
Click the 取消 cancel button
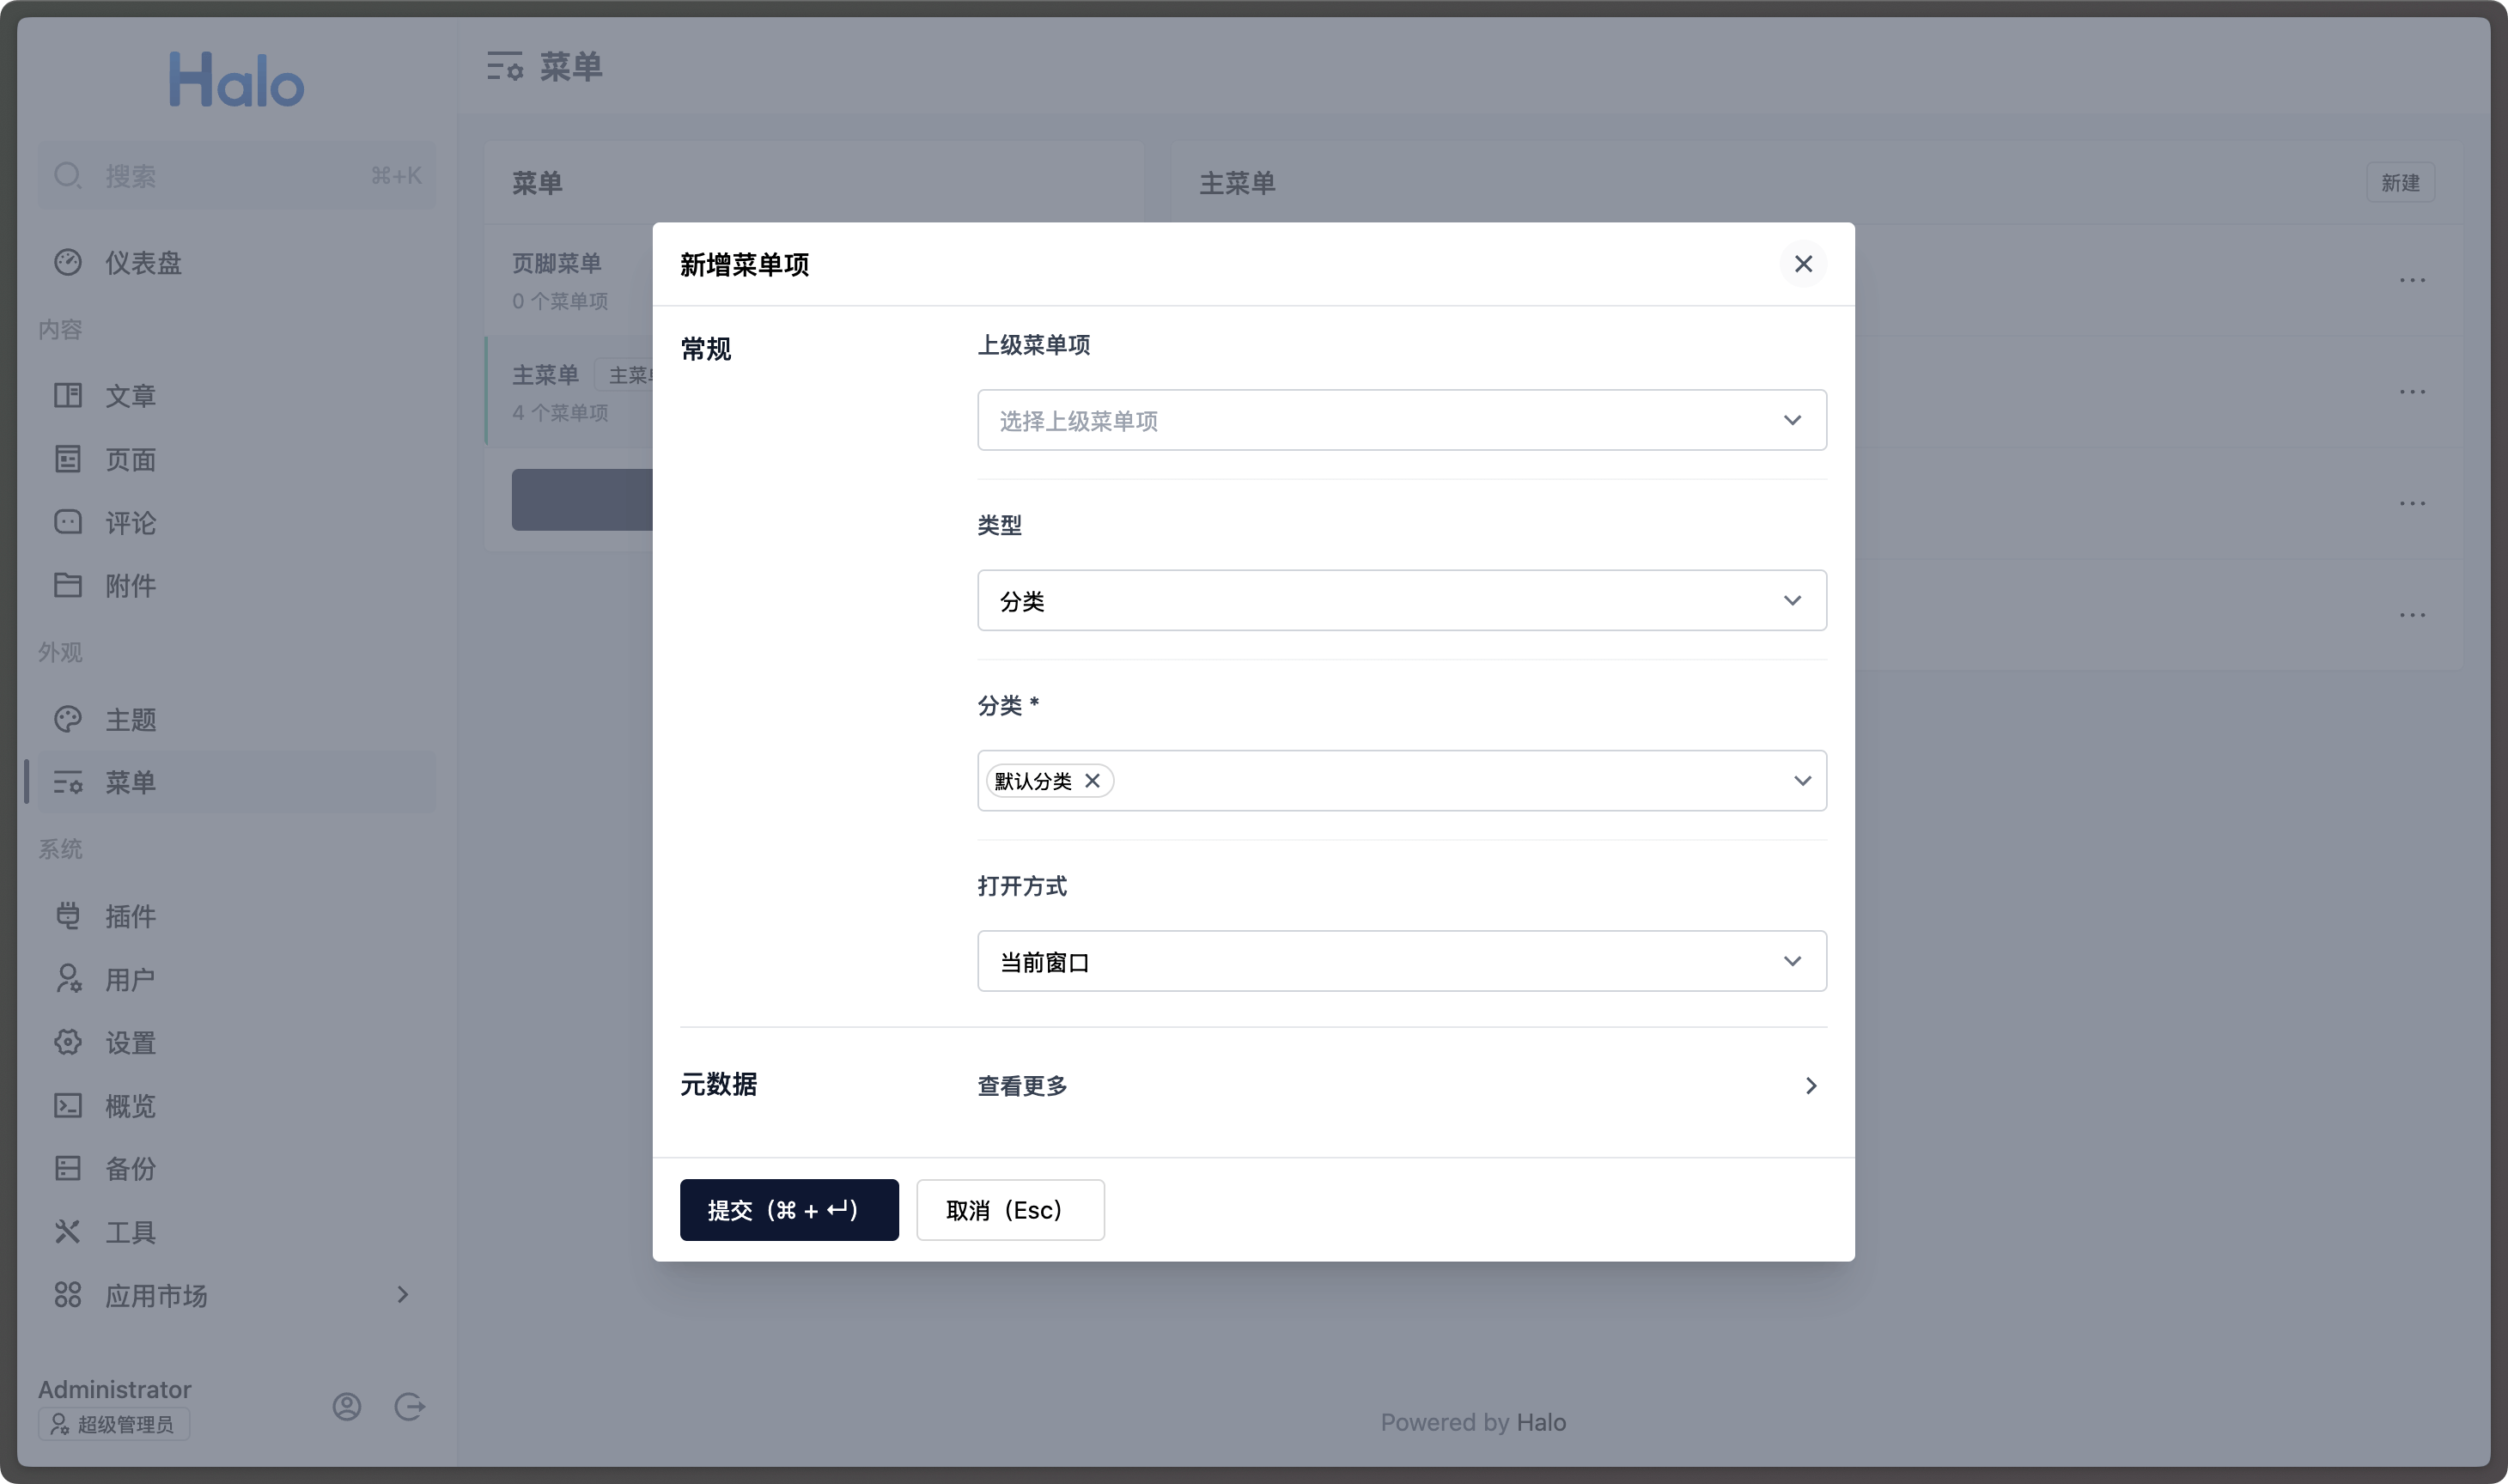click(1010, 1209)
